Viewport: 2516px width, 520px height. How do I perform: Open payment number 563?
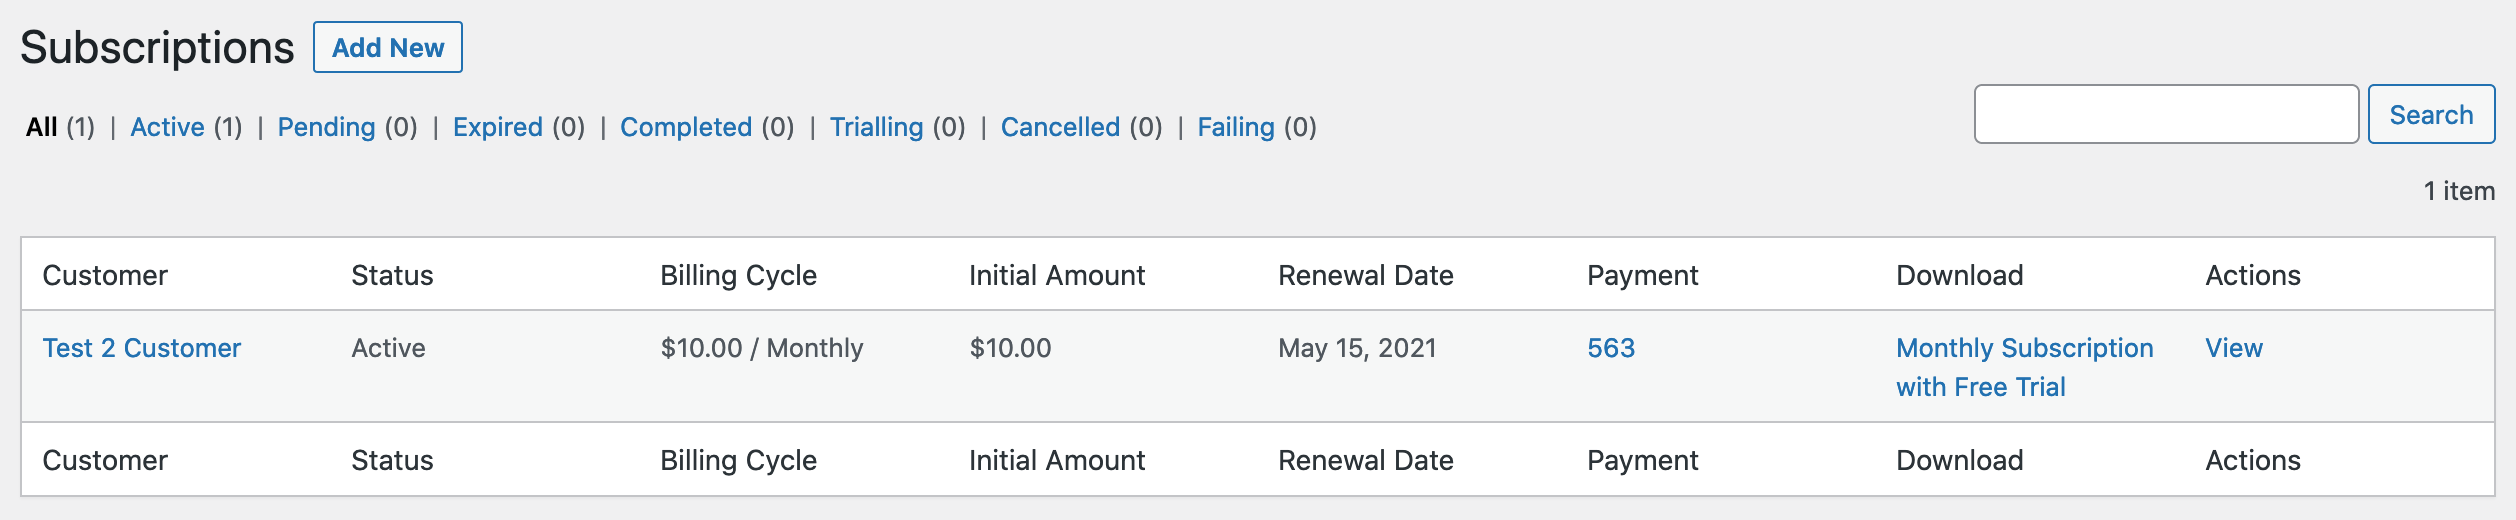click(1611, 348)
